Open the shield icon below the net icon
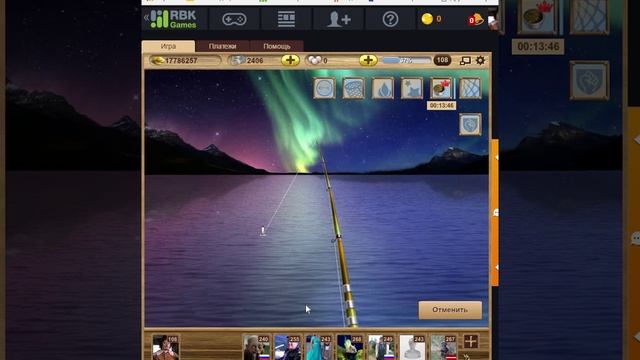The image size is (640, 360). pyautogui.click(x=470, y=124)
